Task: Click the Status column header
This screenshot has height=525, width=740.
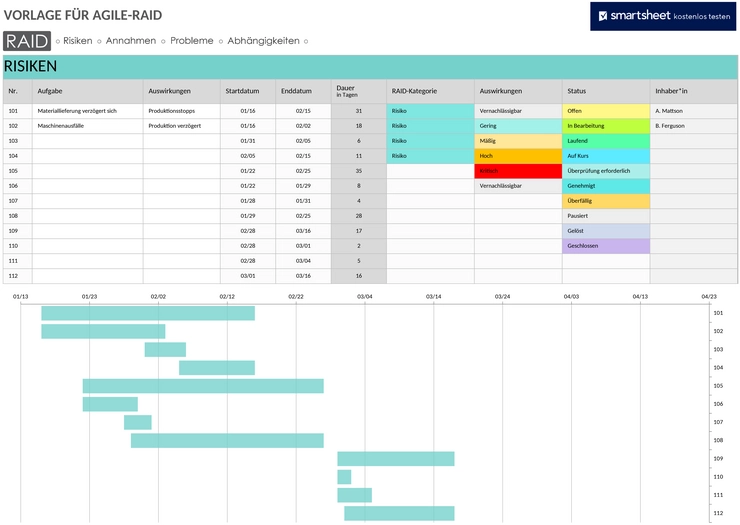Action: point(606,91)
